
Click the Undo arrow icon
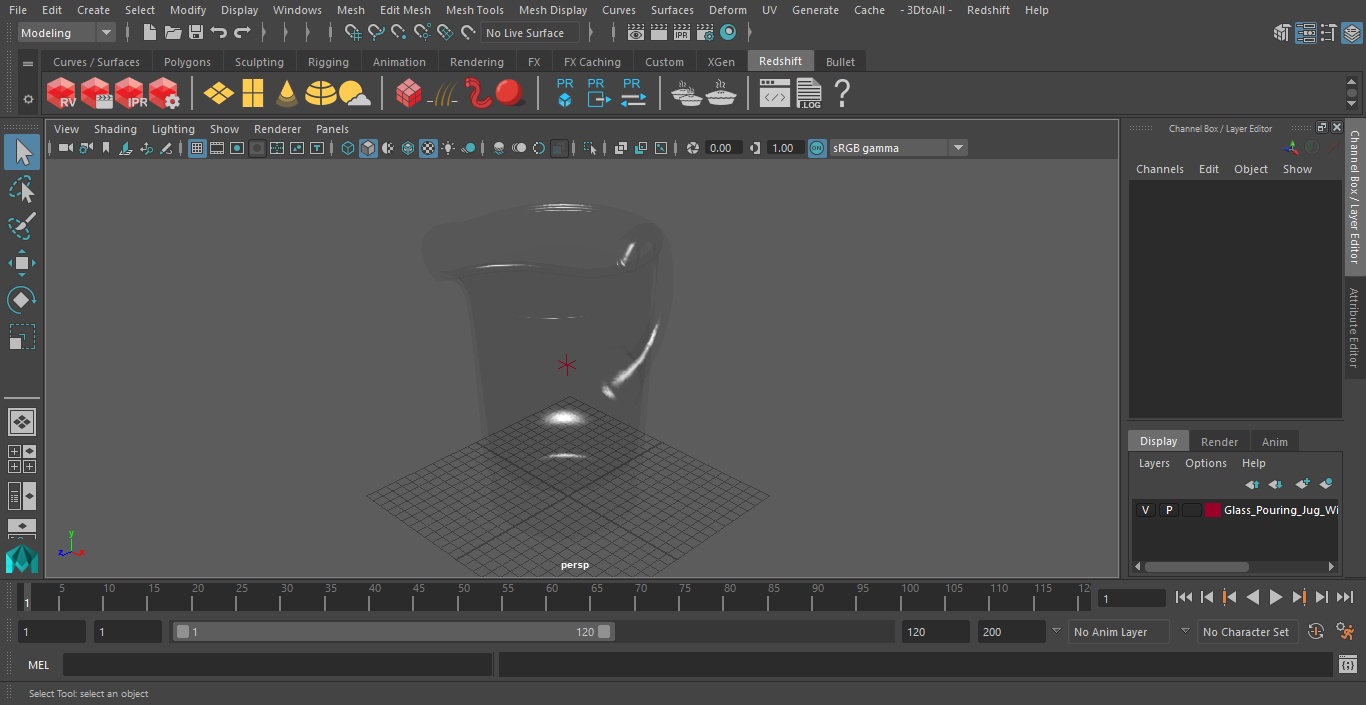click(219, 33)
